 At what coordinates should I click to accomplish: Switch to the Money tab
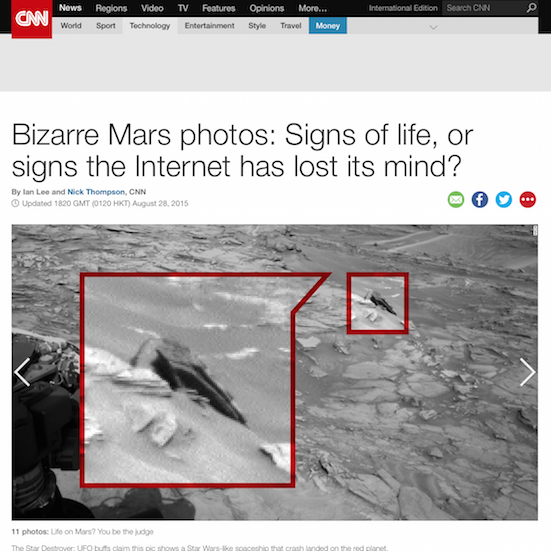pyautogui.click(x=328, y=26)
